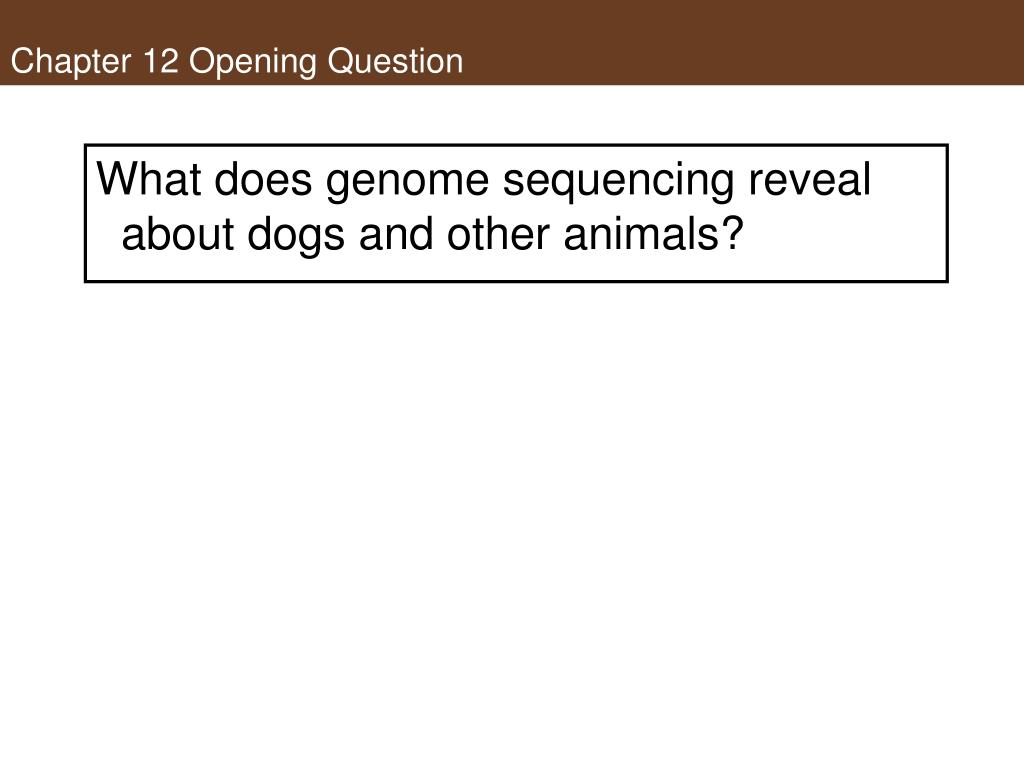Click the word 'dogs' in the question
Image resolution: width=1024 pixels, height=768 pixels.
tap(296, 236)
